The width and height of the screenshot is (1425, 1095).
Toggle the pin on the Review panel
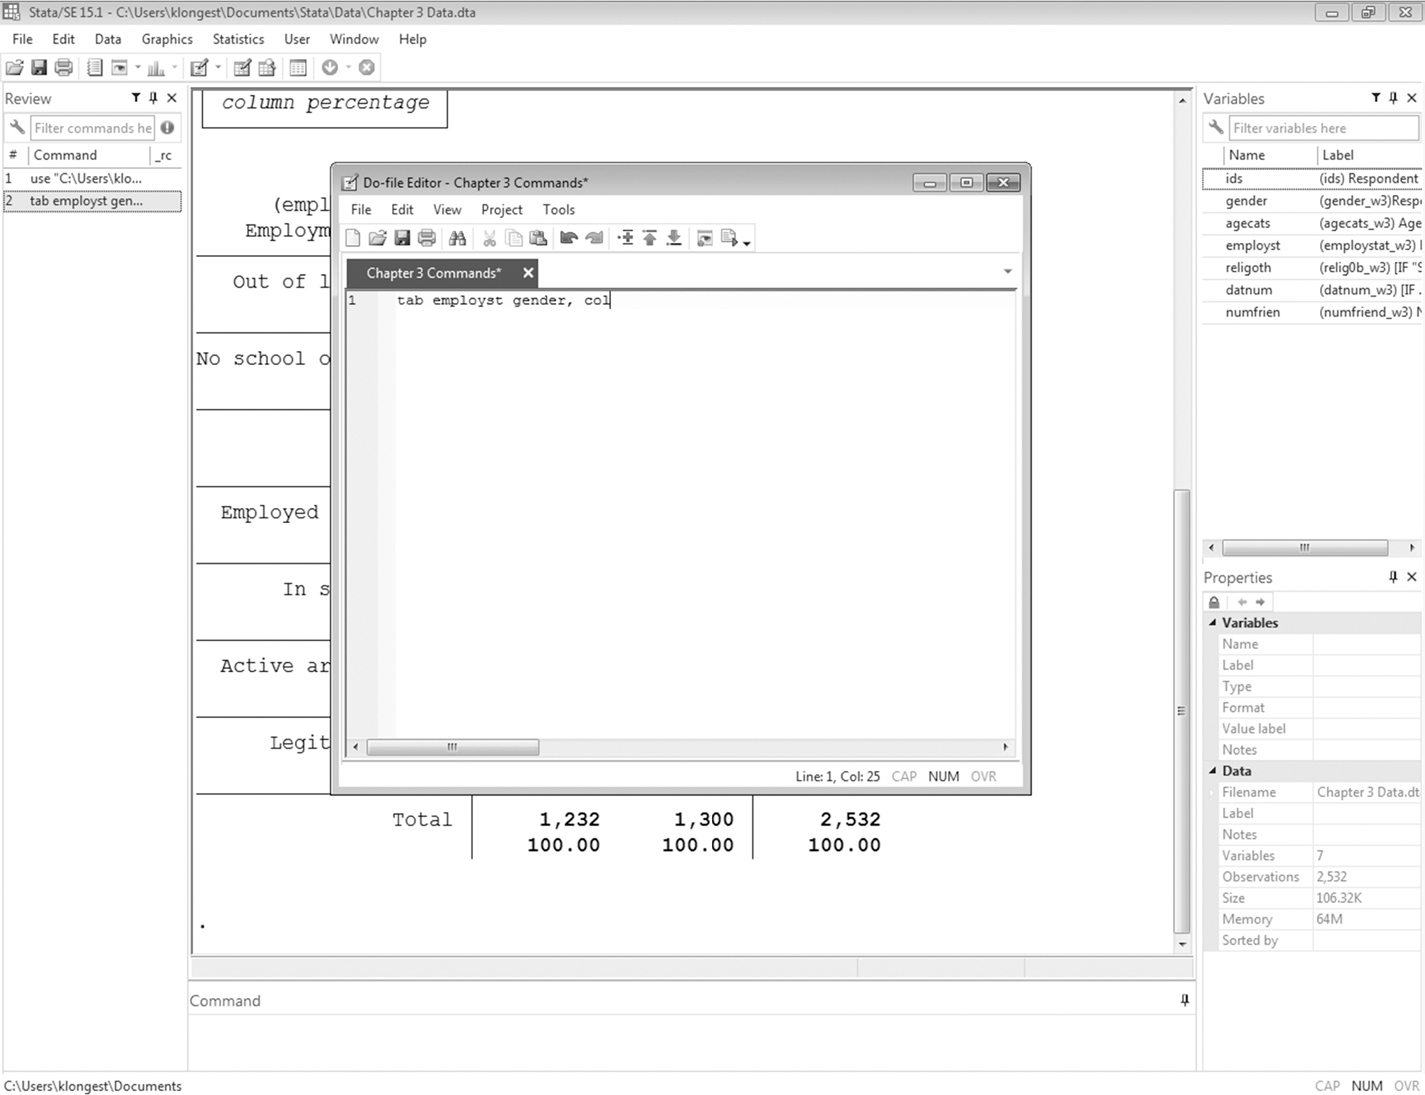[x=153, y=98]
